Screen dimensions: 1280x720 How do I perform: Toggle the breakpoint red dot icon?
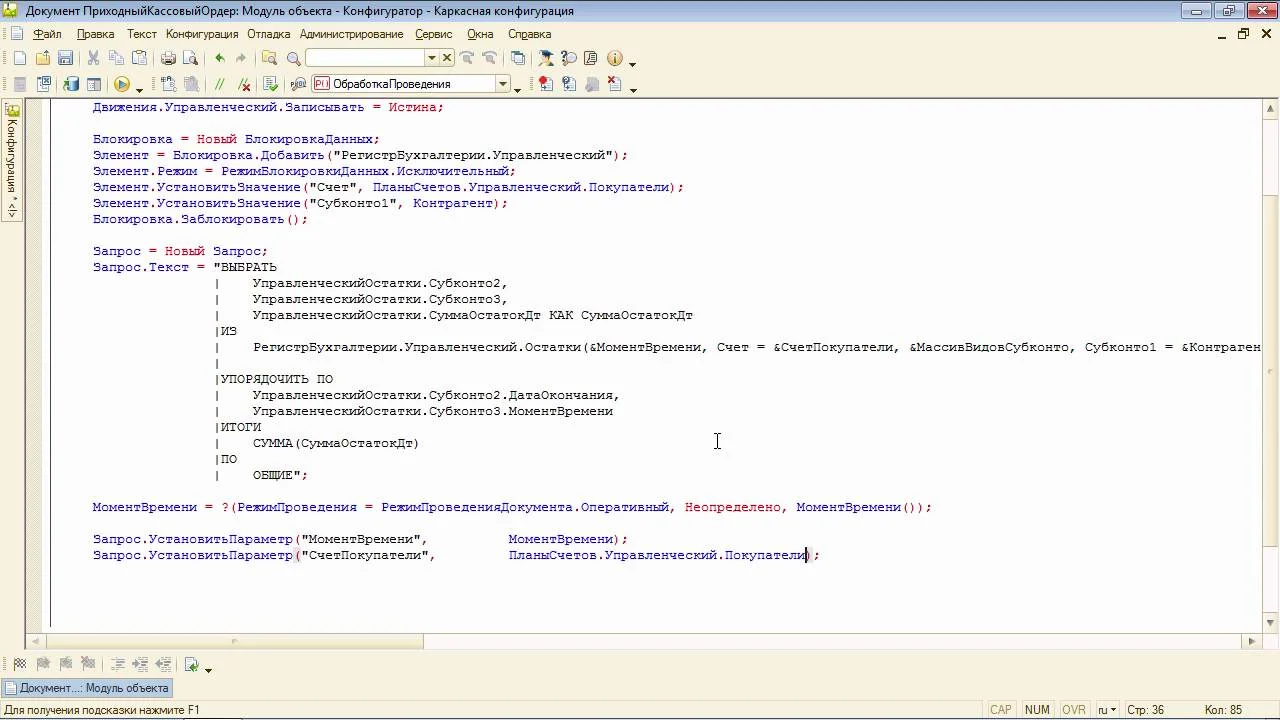point(544,85)
